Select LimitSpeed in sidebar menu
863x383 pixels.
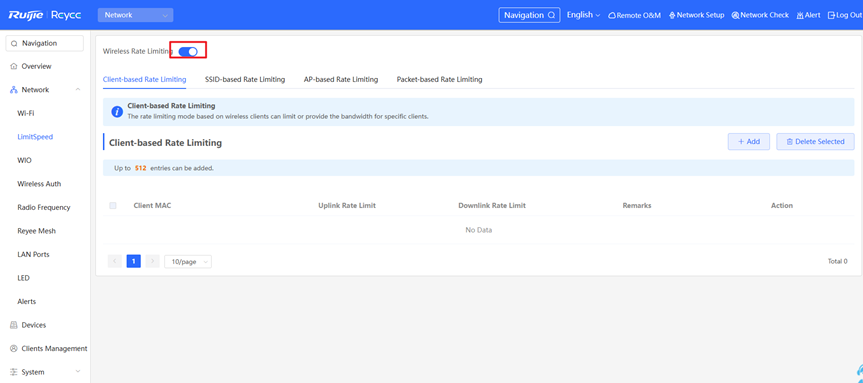pos(35,137)
